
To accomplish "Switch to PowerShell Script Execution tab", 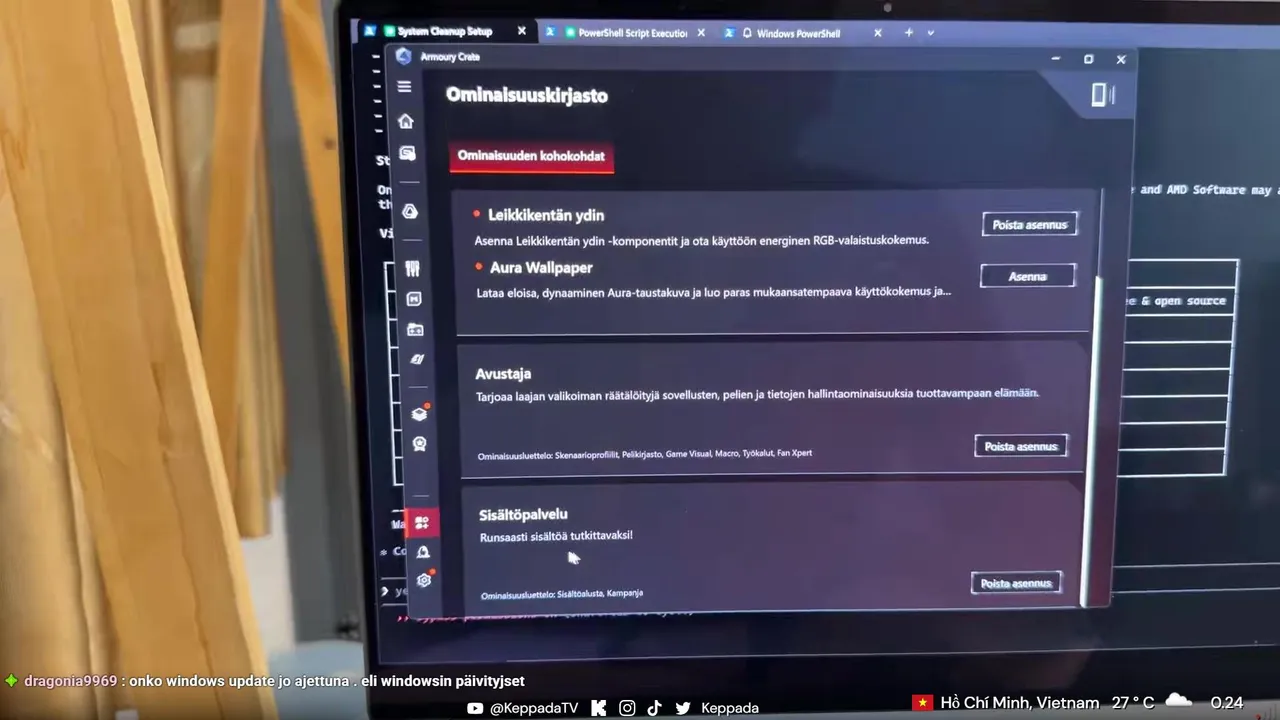I will 627,33.
